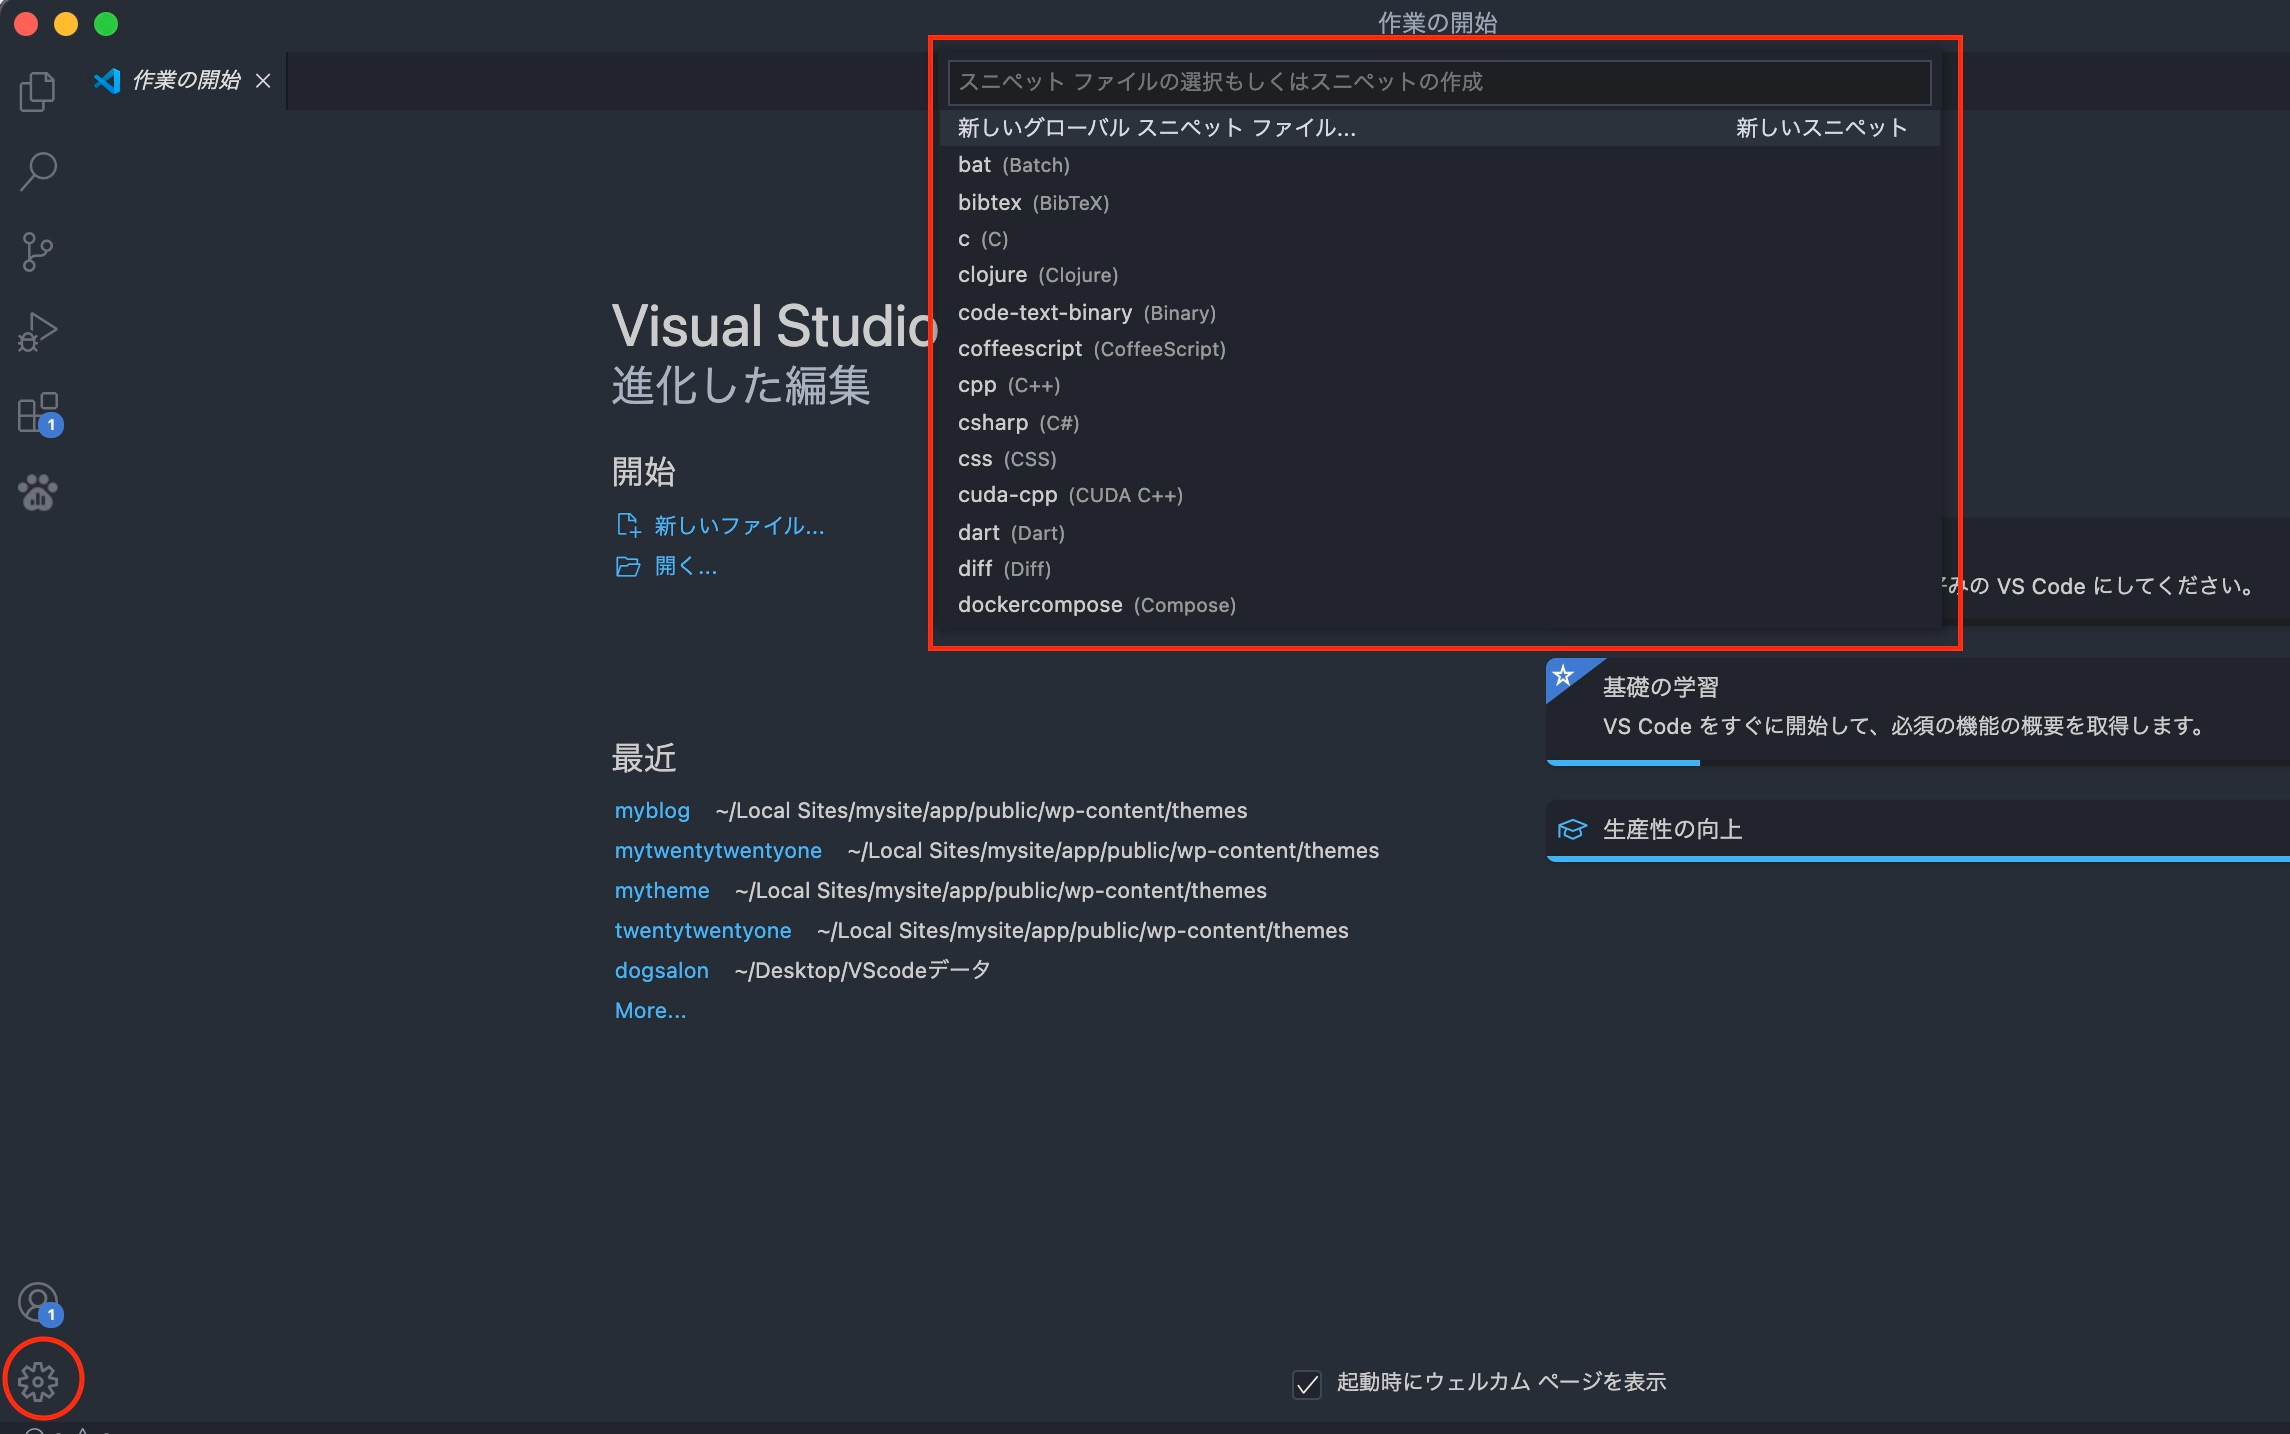Viewport: 2290px width, 1434px height.
Task: Open recent folder twentytwentyone
Action: click(703, 930)
